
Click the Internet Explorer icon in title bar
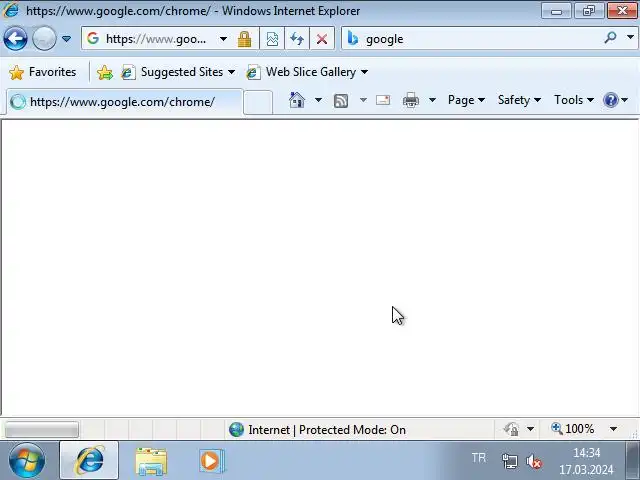coord(11,10)
